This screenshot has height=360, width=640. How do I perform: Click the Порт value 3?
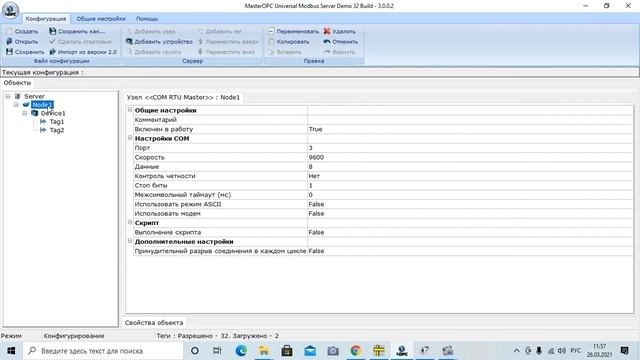[470, 148]
